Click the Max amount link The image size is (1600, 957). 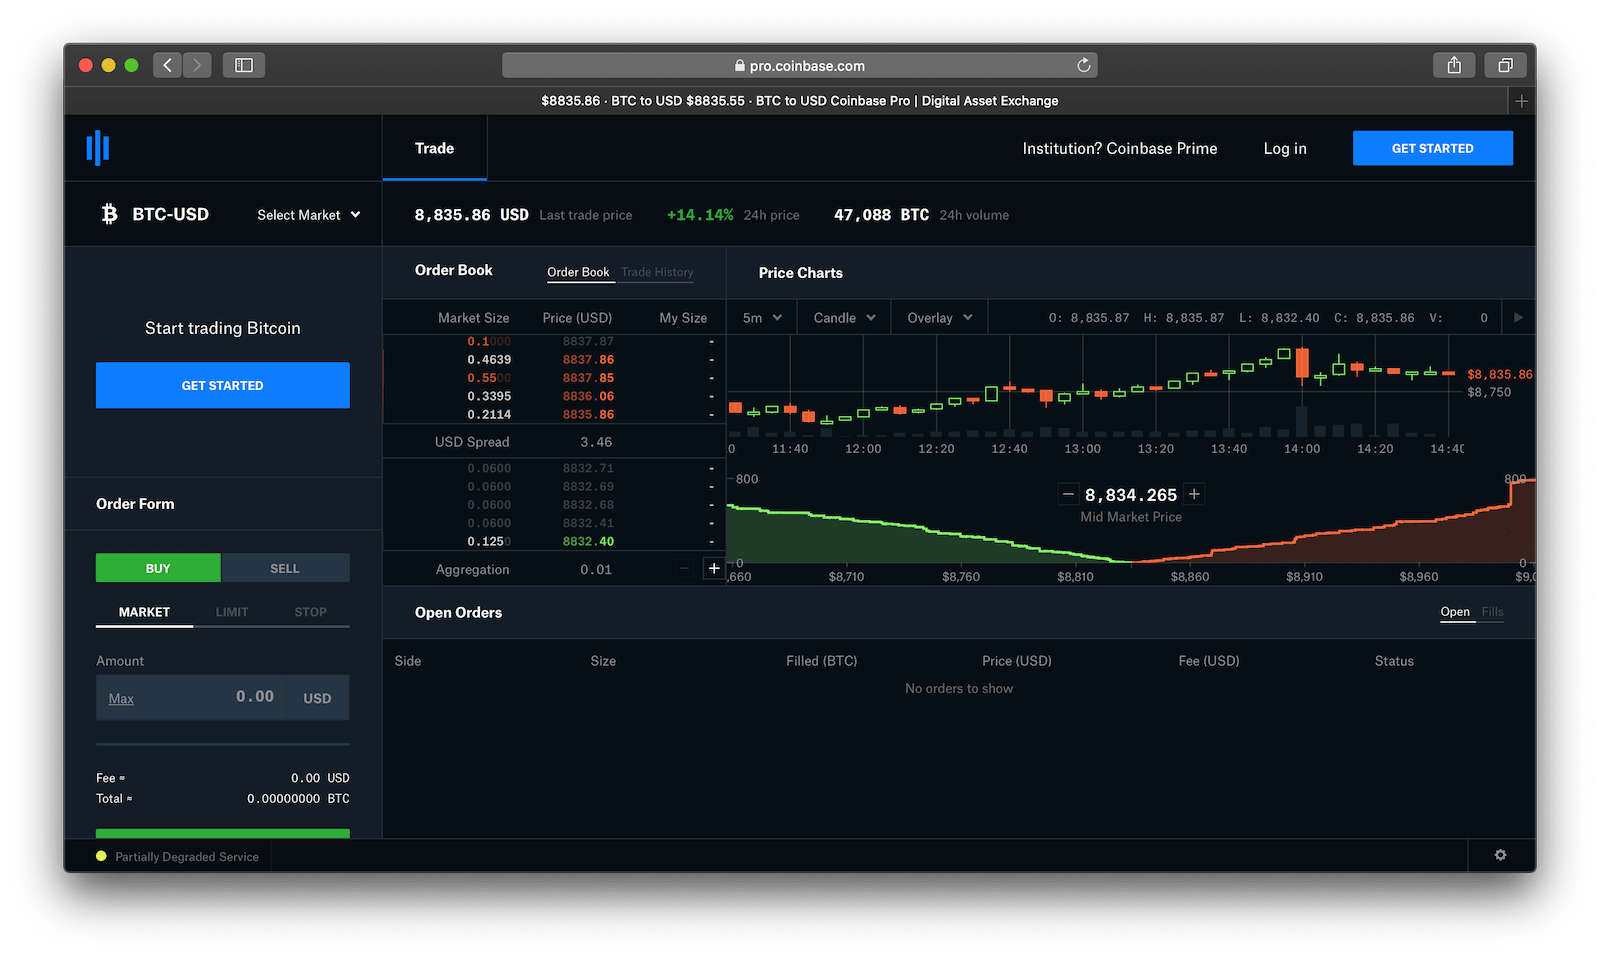click(x=121, y=699)
